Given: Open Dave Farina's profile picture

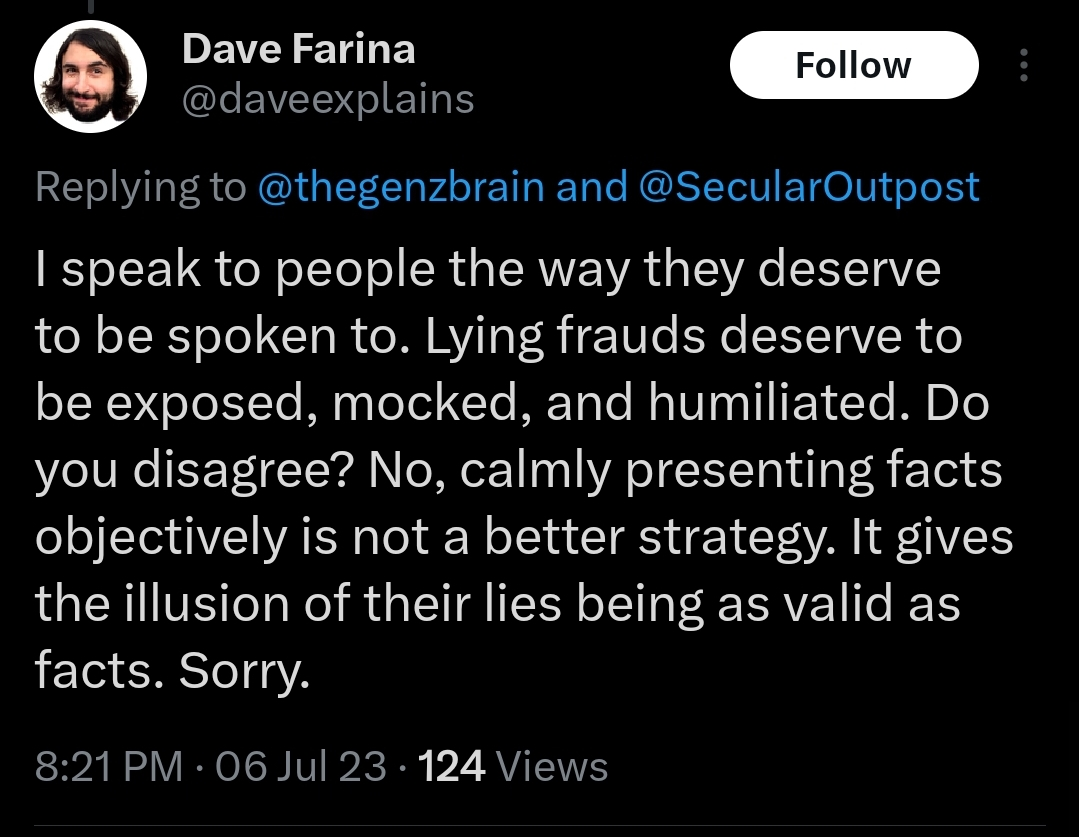Looking at the screenshot, I should click(90, 76).
